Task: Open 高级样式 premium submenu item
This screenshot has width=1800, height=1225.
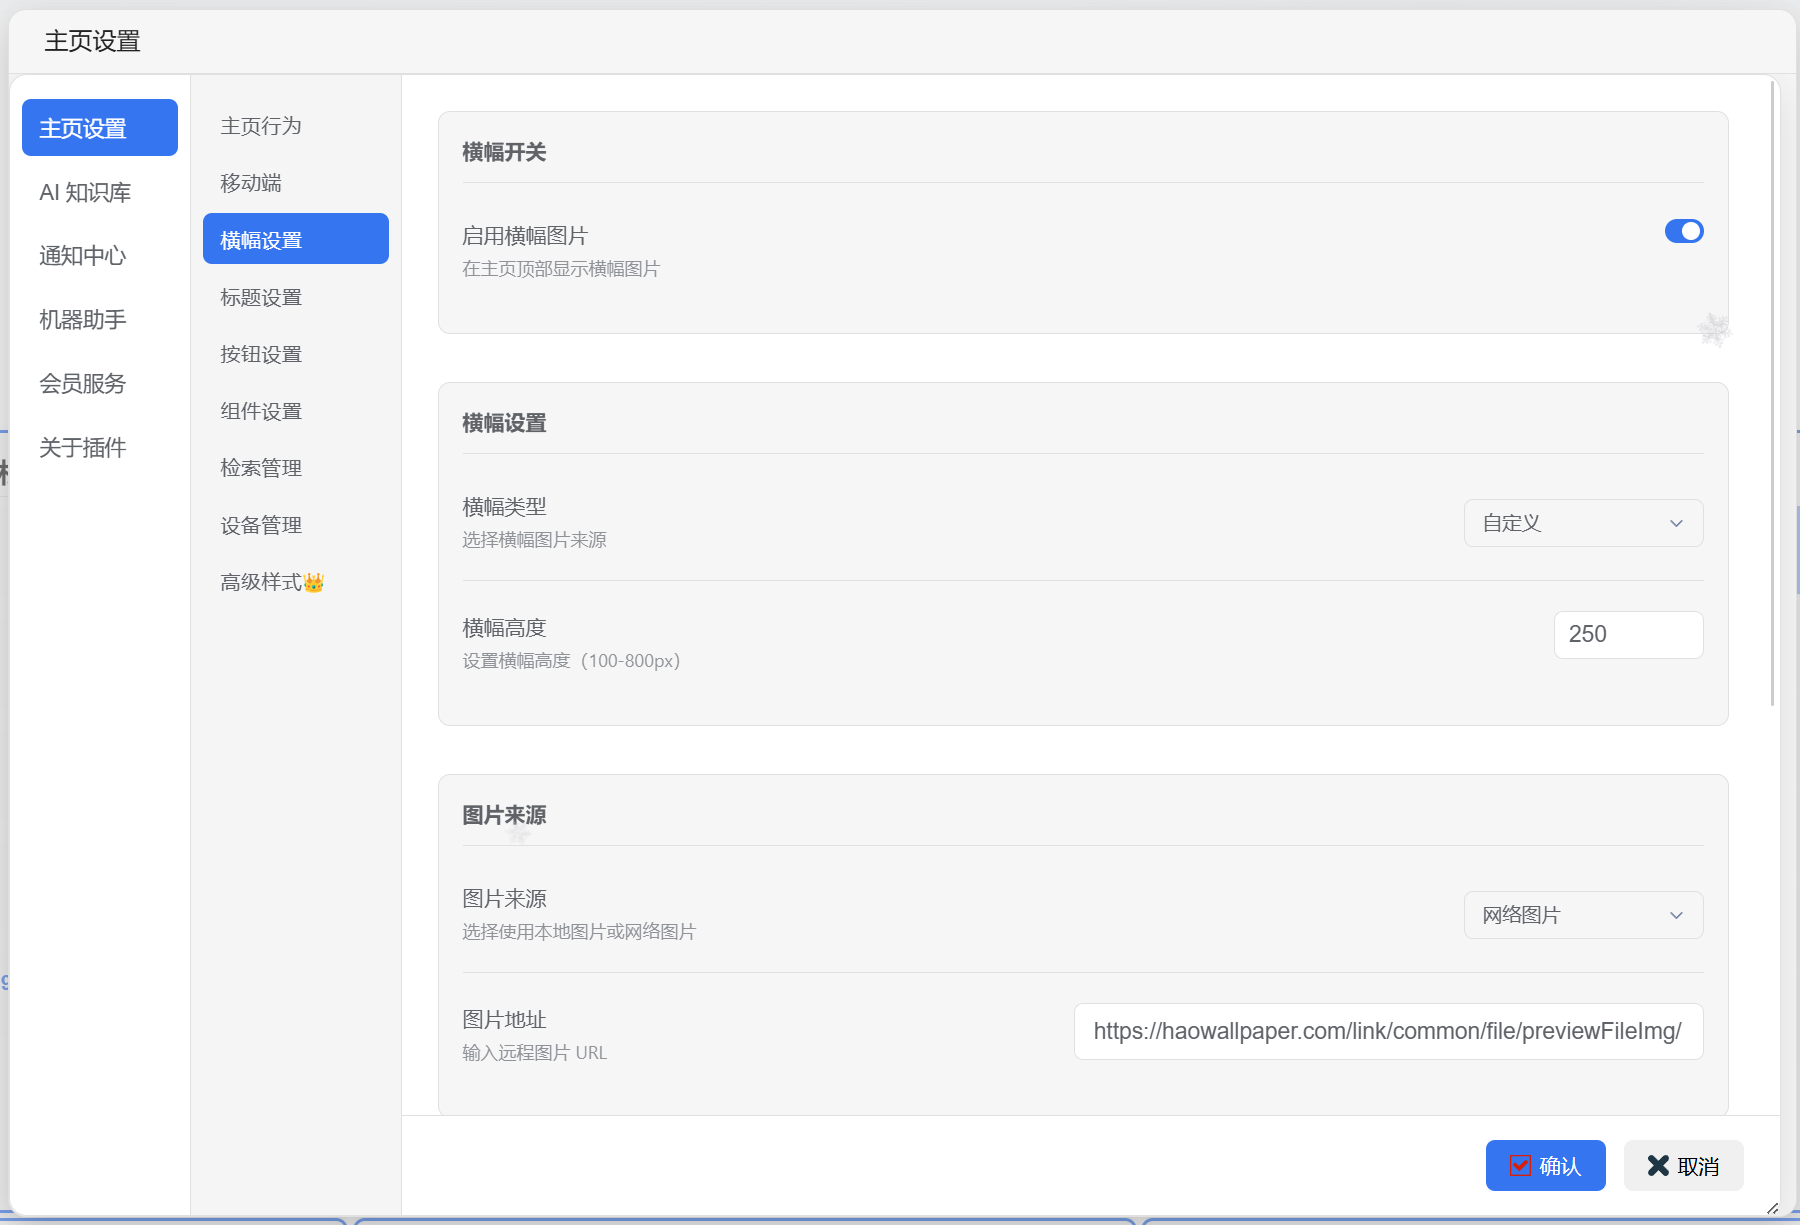Action: (296, 582)
